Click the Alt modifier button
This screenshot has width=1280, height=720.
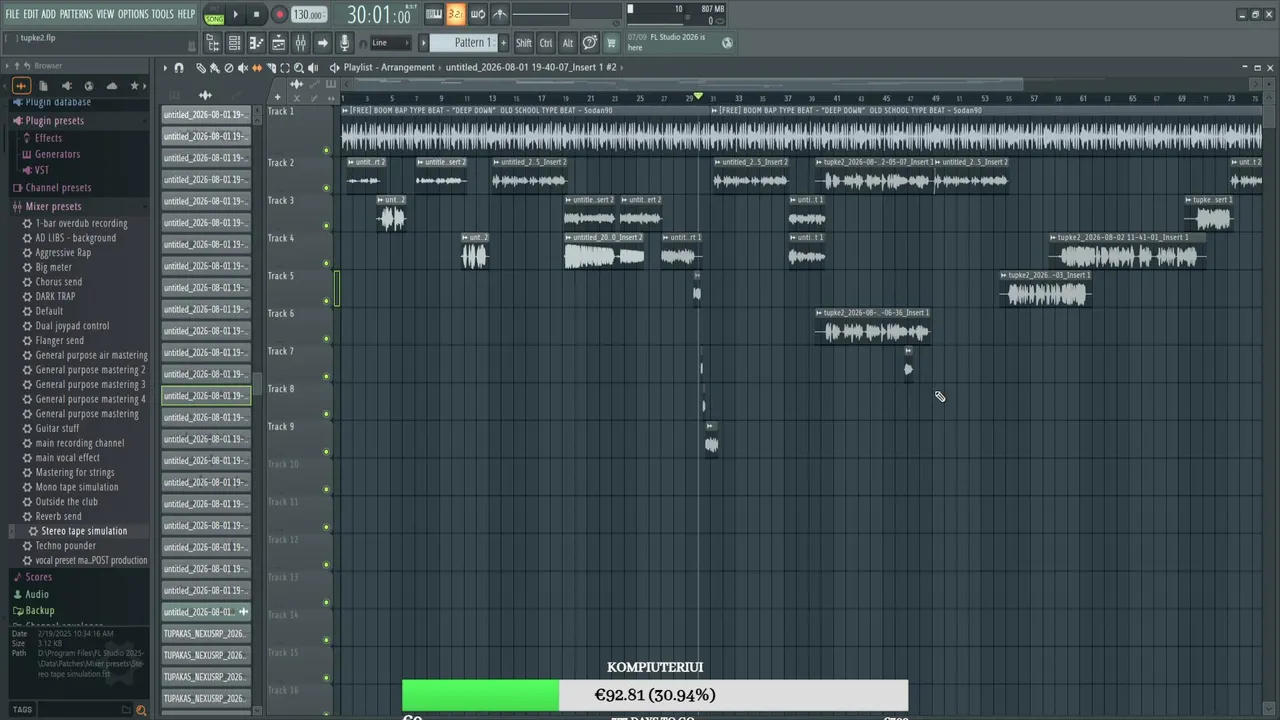click(x=568, y=43)
